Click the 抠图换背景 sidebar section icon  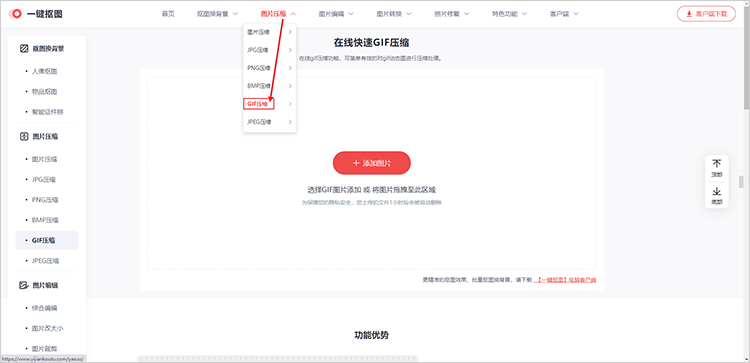(x=24, y=49)
